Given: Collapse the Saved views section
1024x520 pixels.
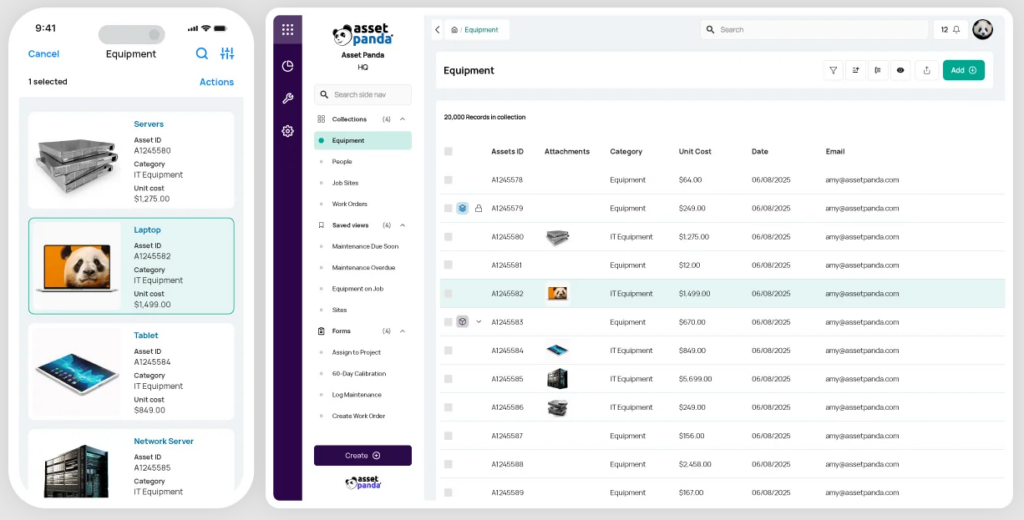Looking at the screenshot, I should point(403,225).
